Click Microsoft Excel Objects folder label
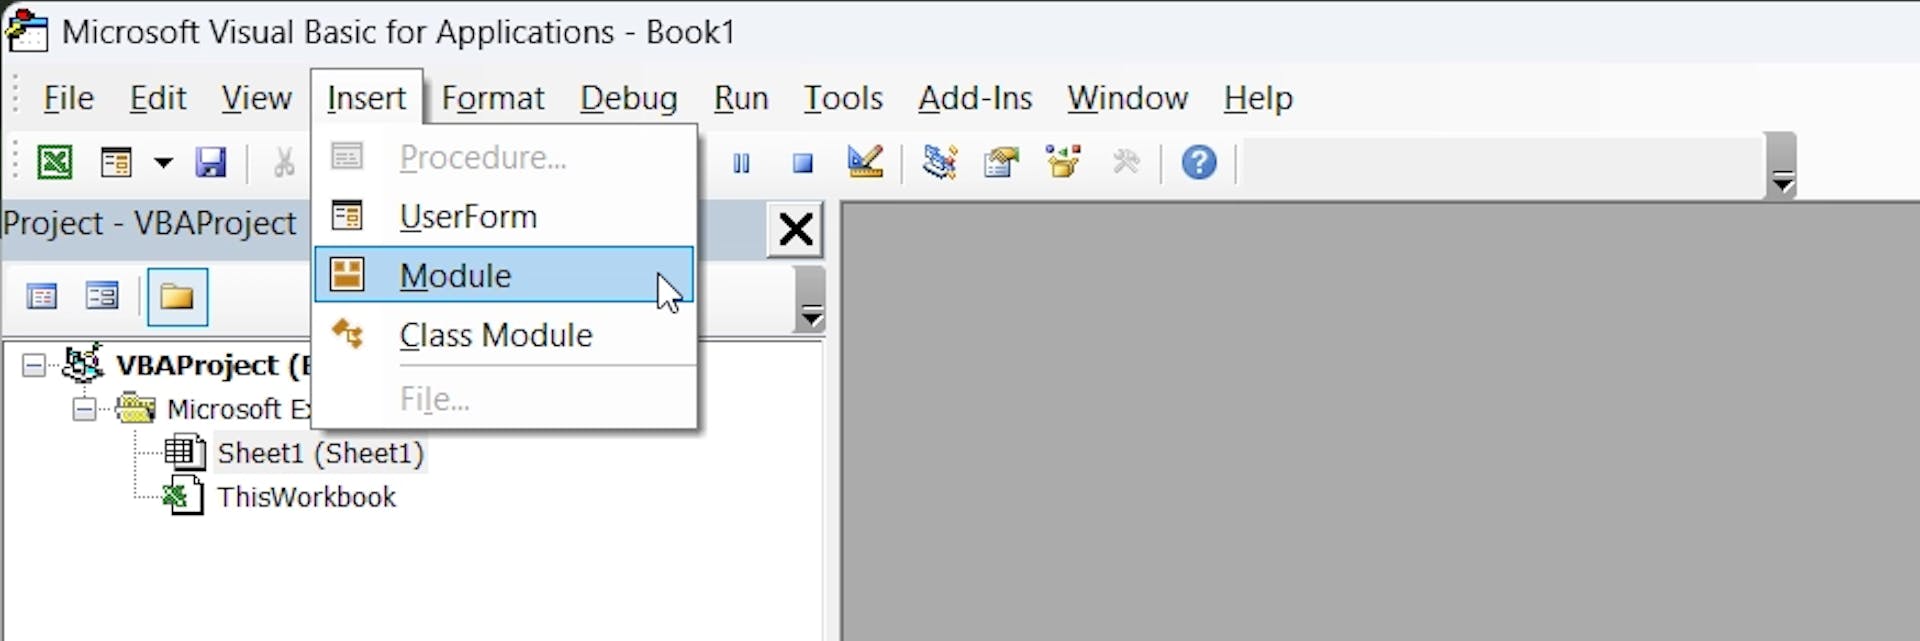This screenshot has width=1920, height=641. [x=239, y=409]
